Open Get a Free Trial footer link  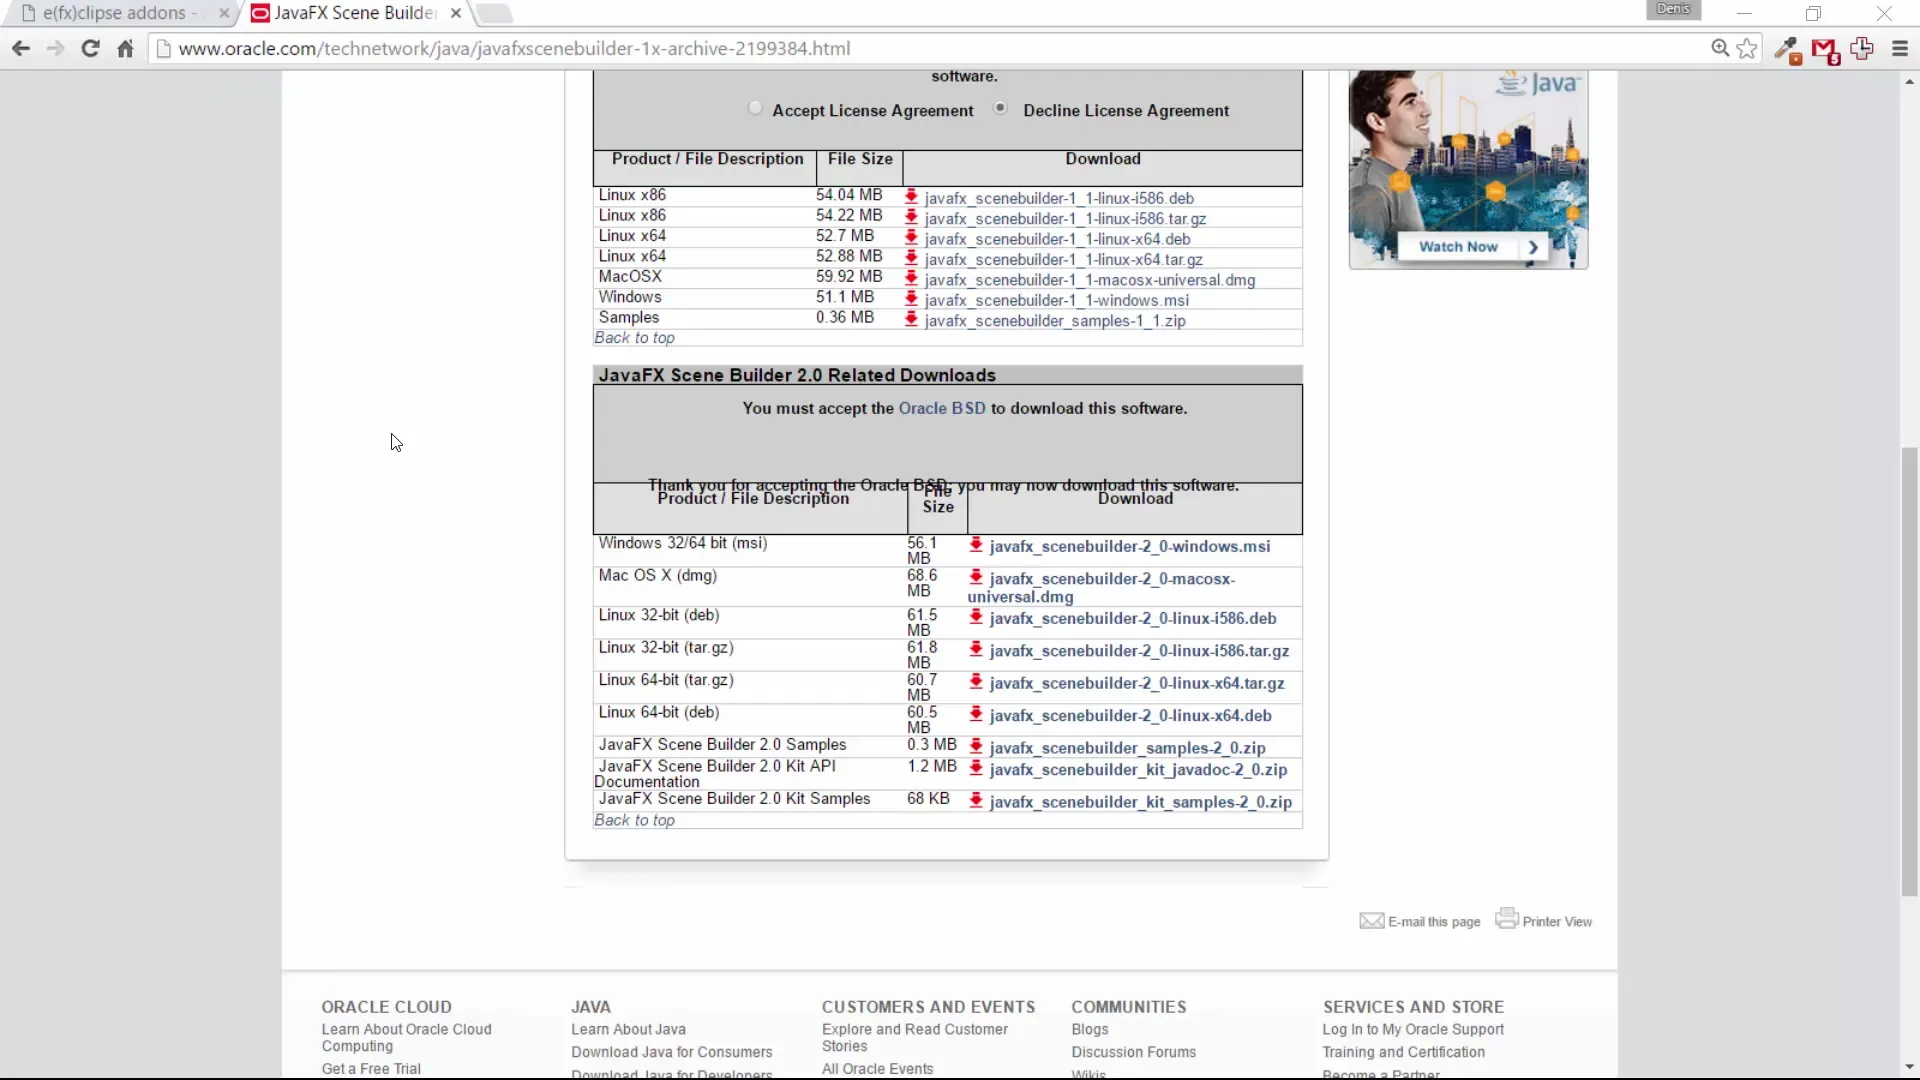pyautogui.click(x=371, y=1069)
